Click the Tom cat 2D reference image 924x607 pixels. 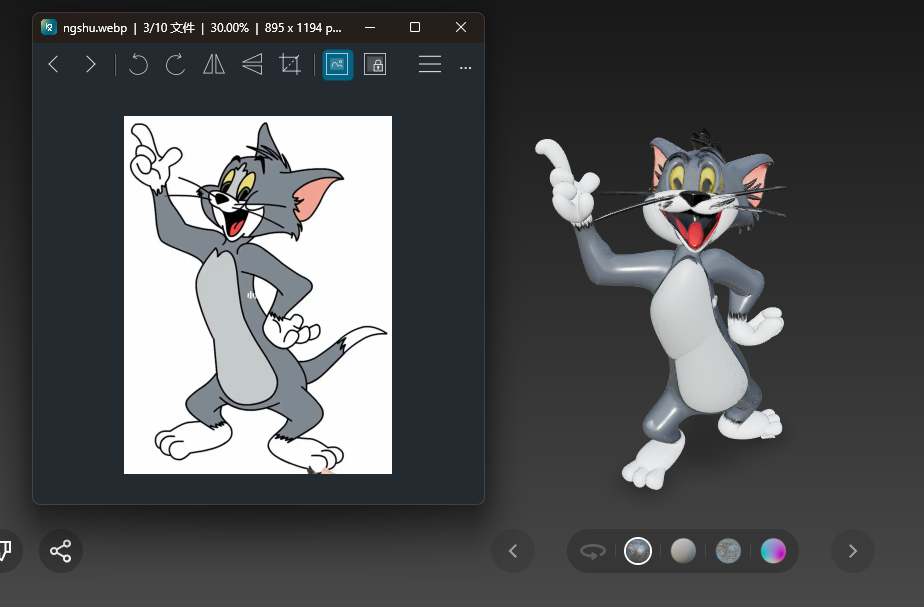[258, 295]
